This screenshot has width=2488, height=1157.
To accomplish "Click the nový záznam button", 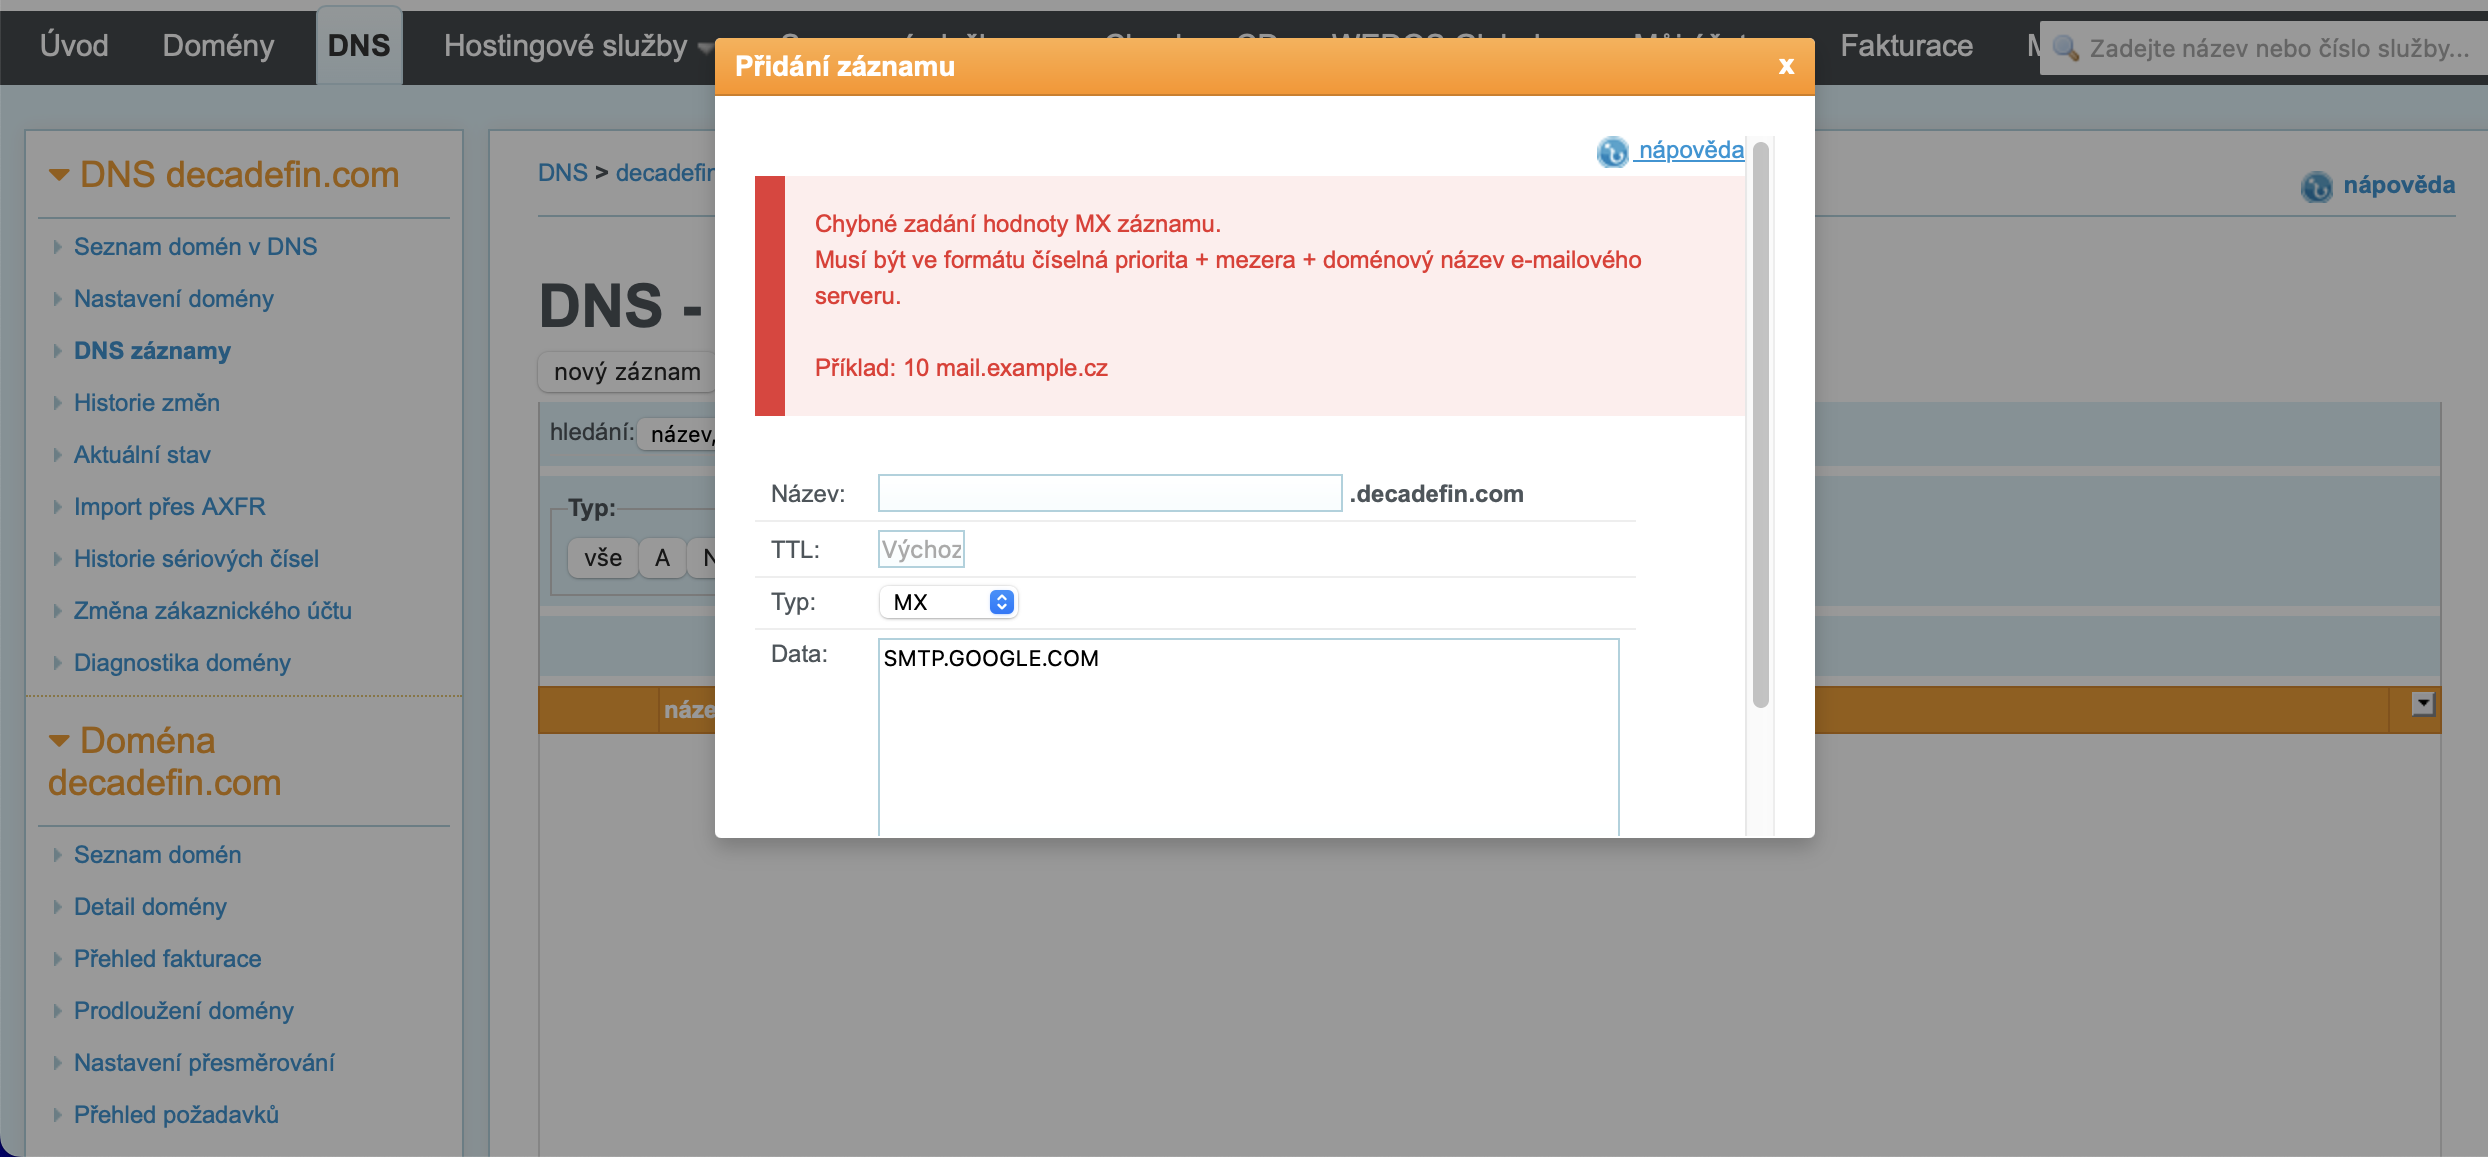I will tap(627, 372).
